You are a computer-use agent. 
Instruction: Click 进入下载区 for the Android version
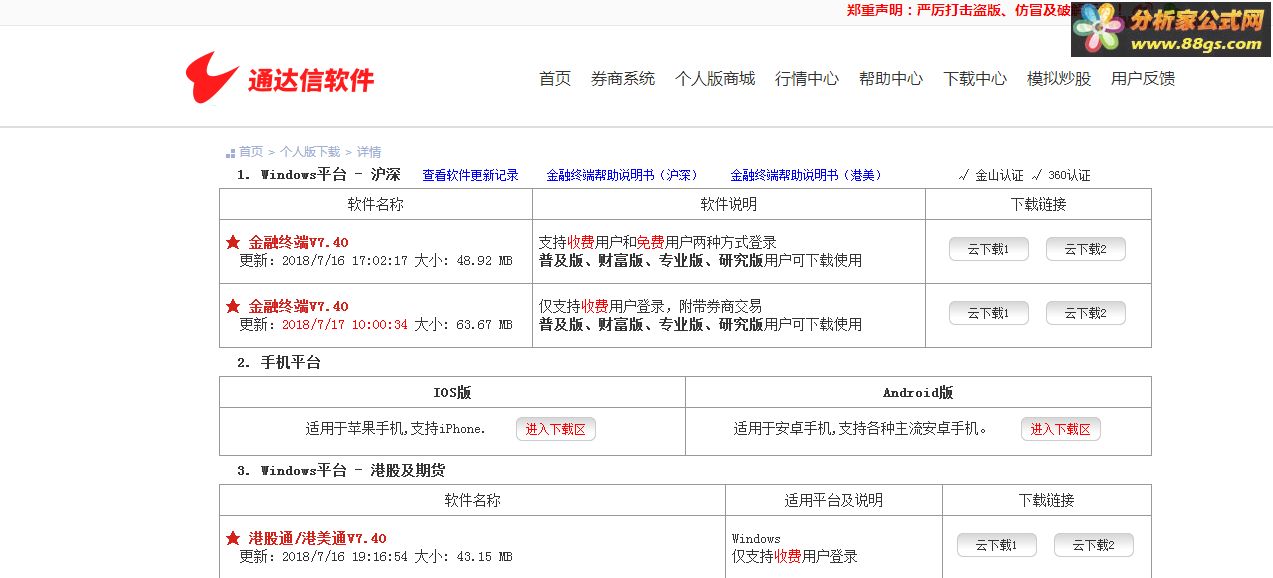coord(1060,429)
